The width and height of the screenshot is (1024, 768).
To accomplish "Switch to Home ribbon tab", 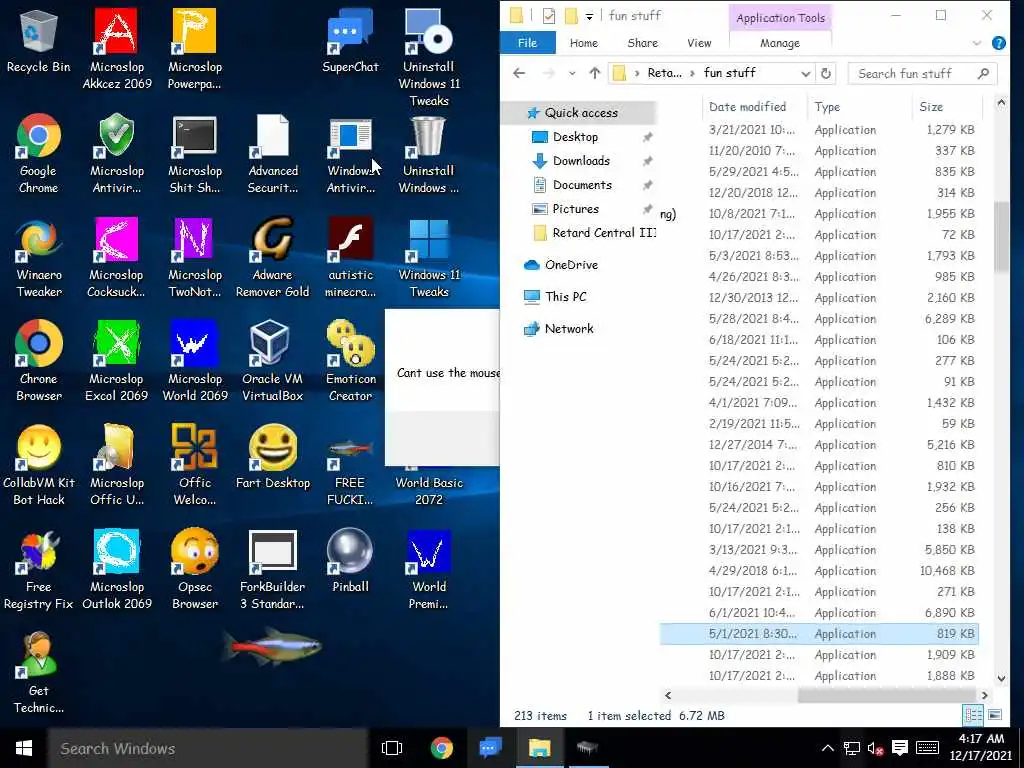I will pos(584,43).
